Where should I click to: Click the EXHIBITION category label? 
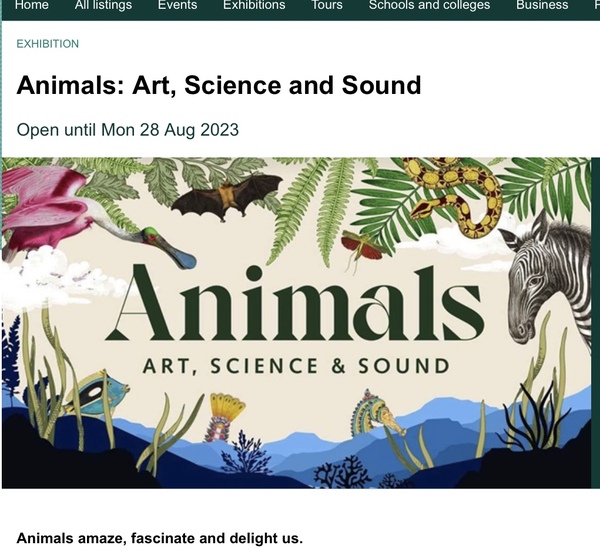(x=47, y=44)
